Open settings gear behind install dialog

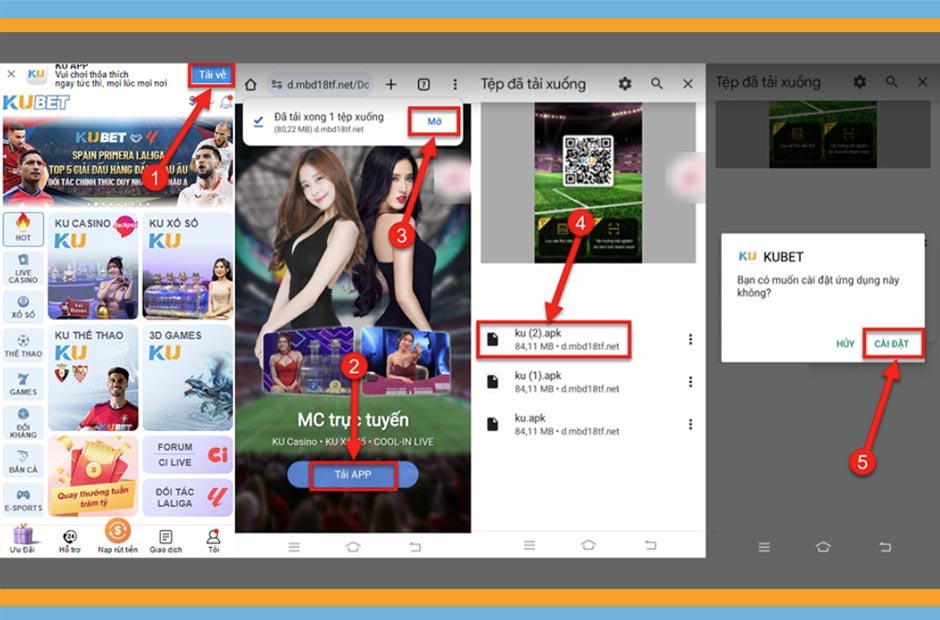point(860,82)
